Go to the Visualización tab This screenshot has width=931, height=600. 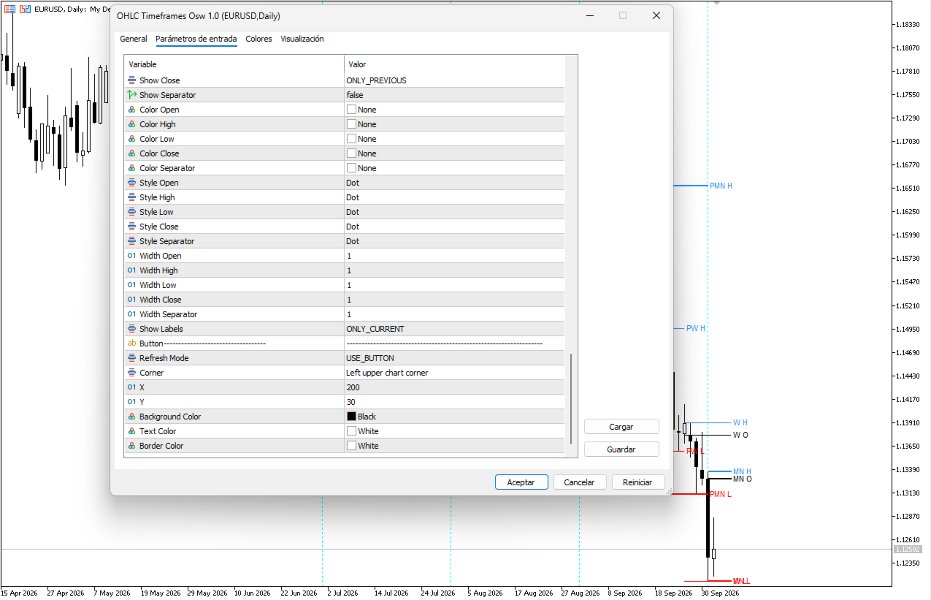(302, 39)
